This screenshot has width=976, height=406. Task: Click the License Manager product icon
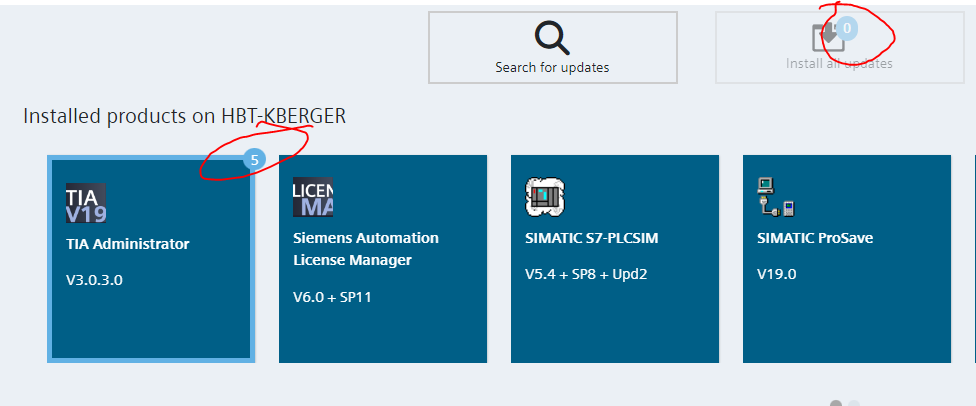tap(313, 198)
